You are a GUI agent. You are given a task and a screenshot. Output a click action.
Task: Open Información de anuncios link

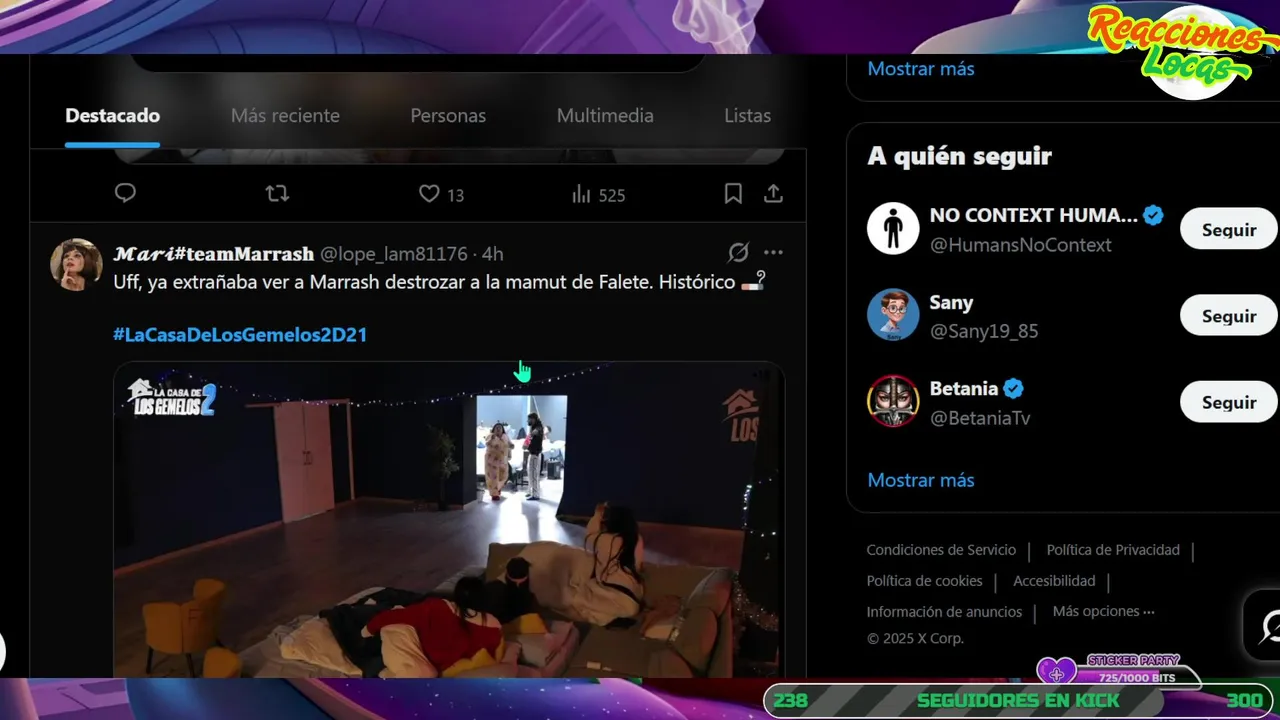(944, 612)
